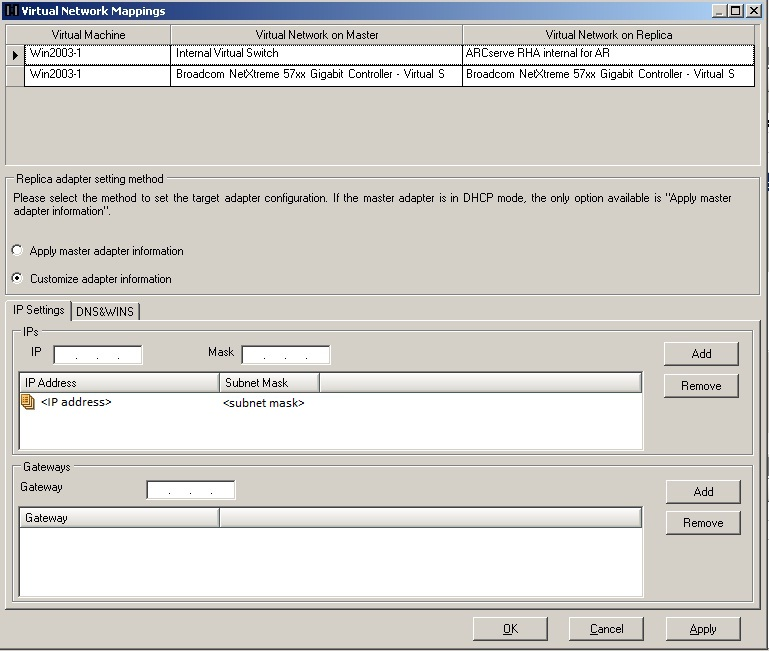Click Remove button in IPs section

[701, 385]
